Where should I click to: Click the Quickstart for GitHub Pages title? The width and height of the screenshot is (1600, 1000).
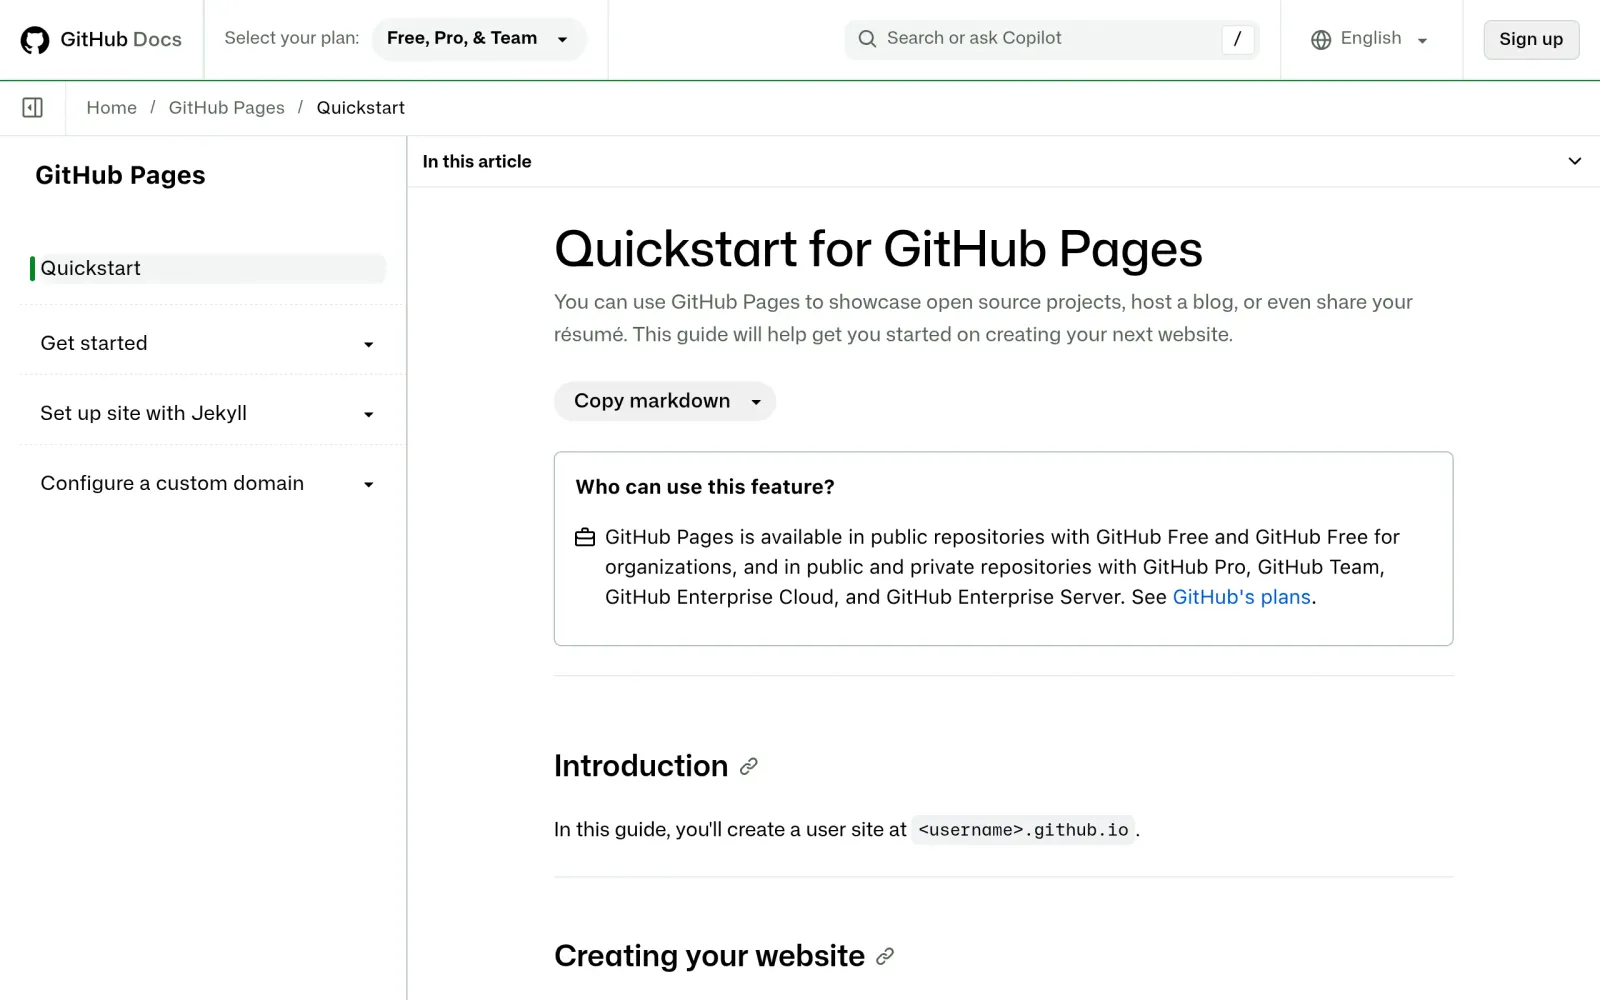(x=878, y=249)
